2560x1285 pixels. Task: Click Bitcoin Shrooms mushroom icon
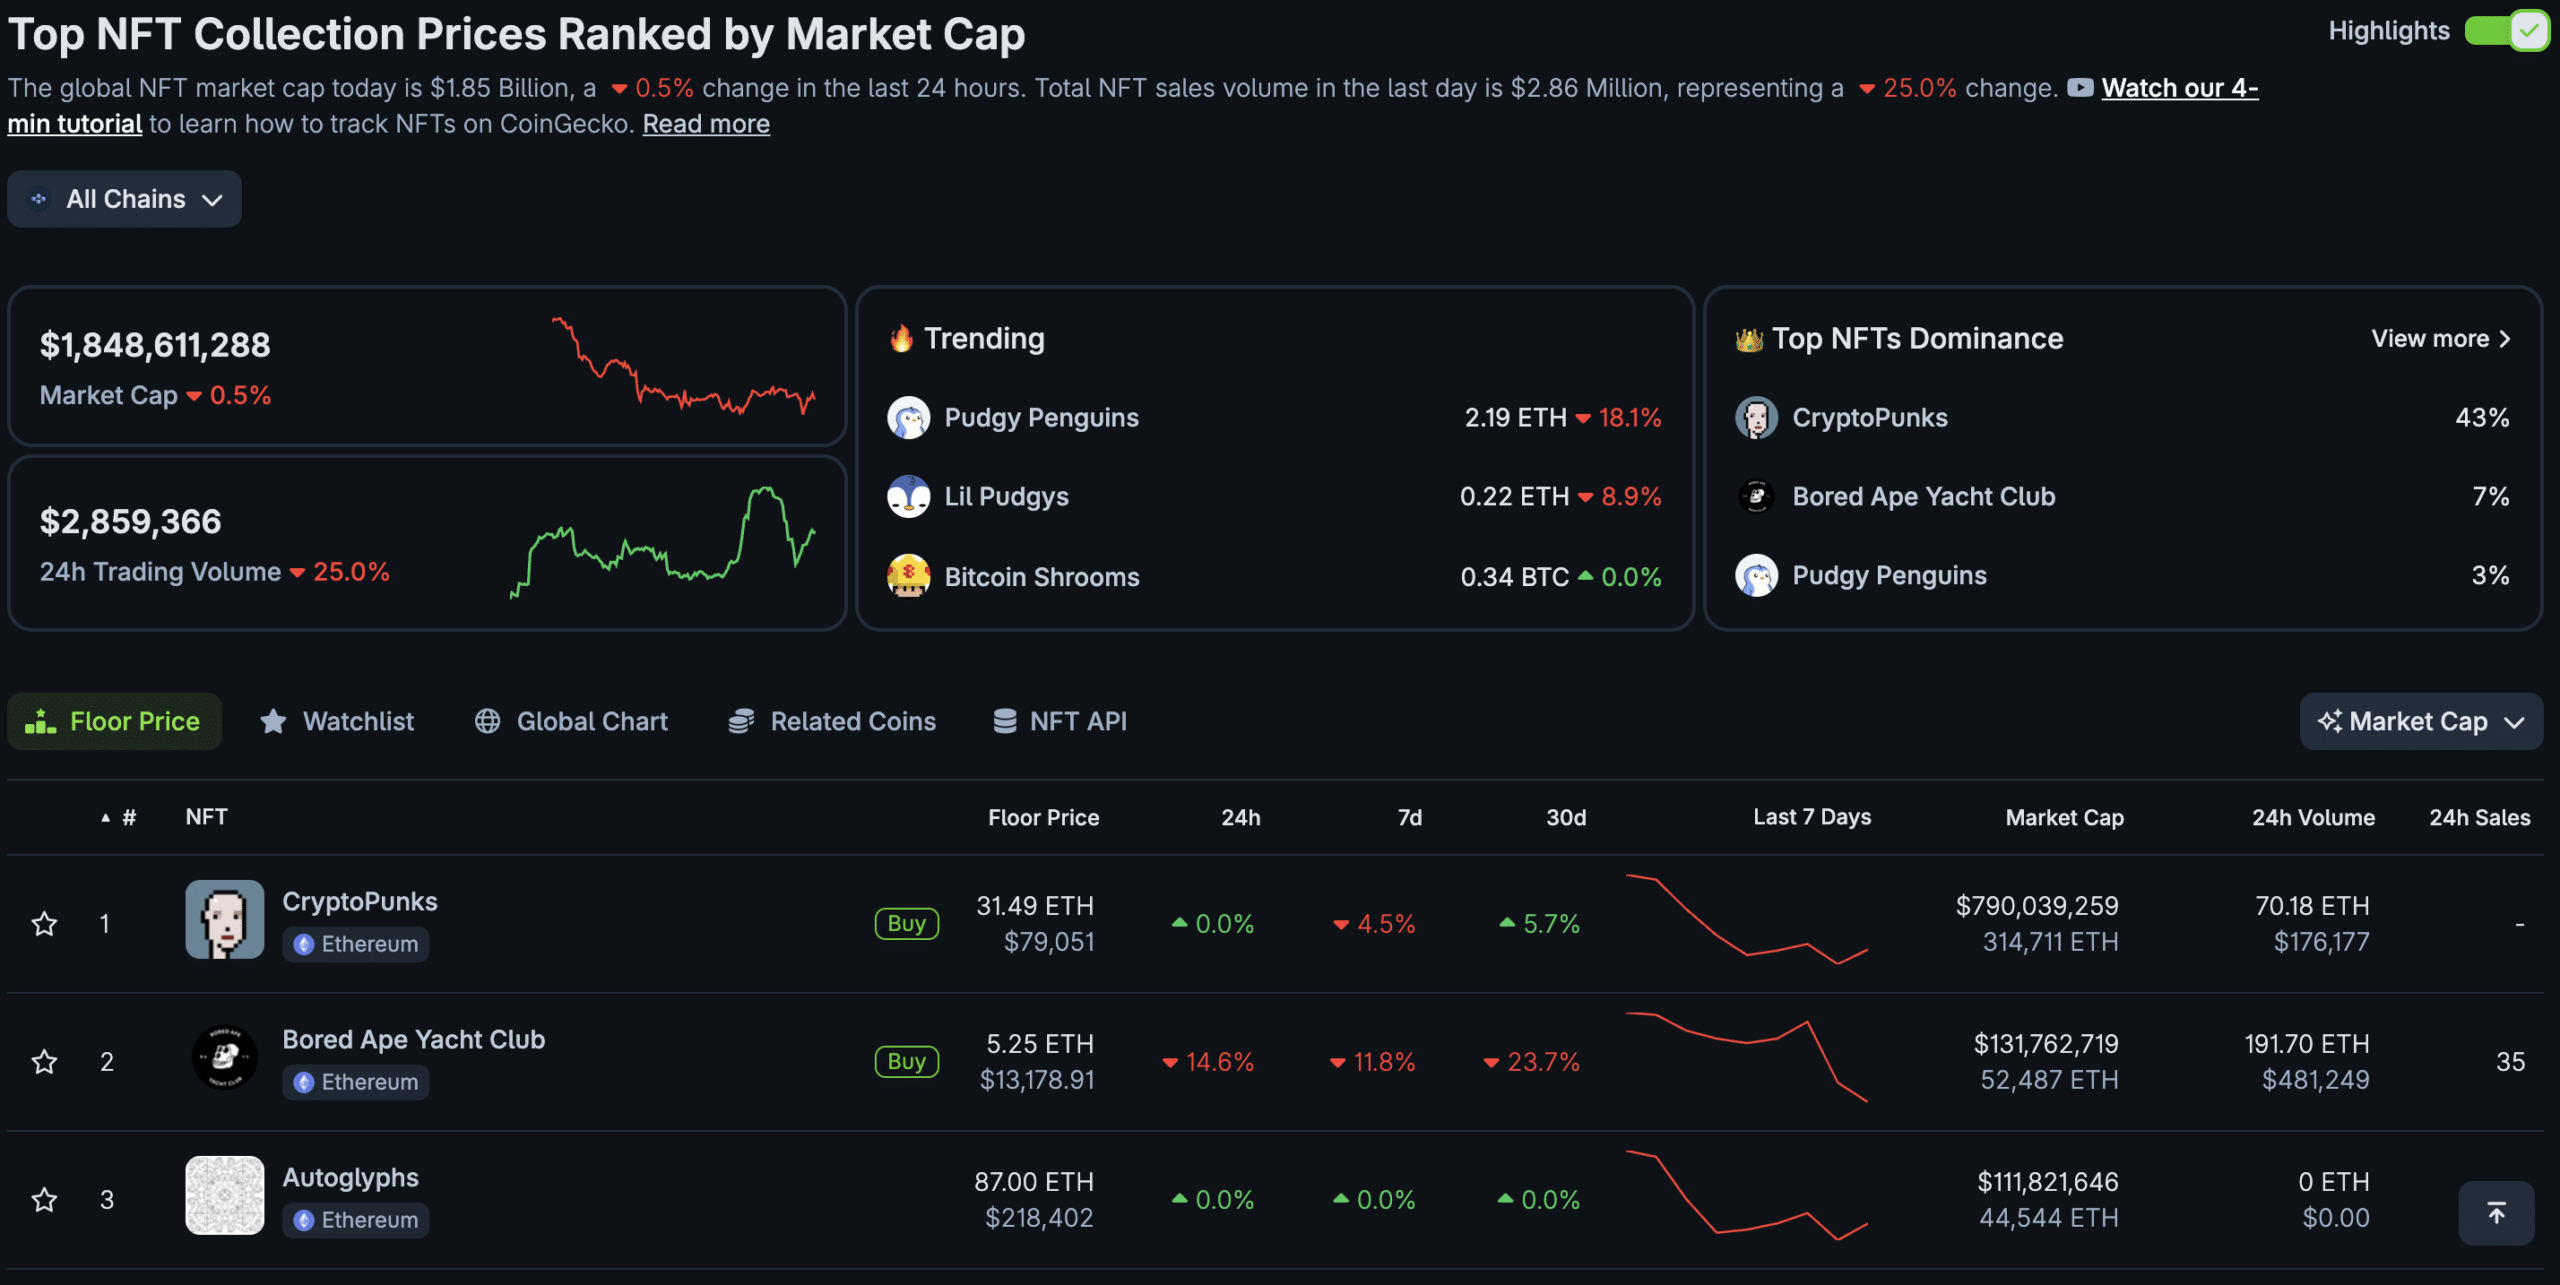908,576
